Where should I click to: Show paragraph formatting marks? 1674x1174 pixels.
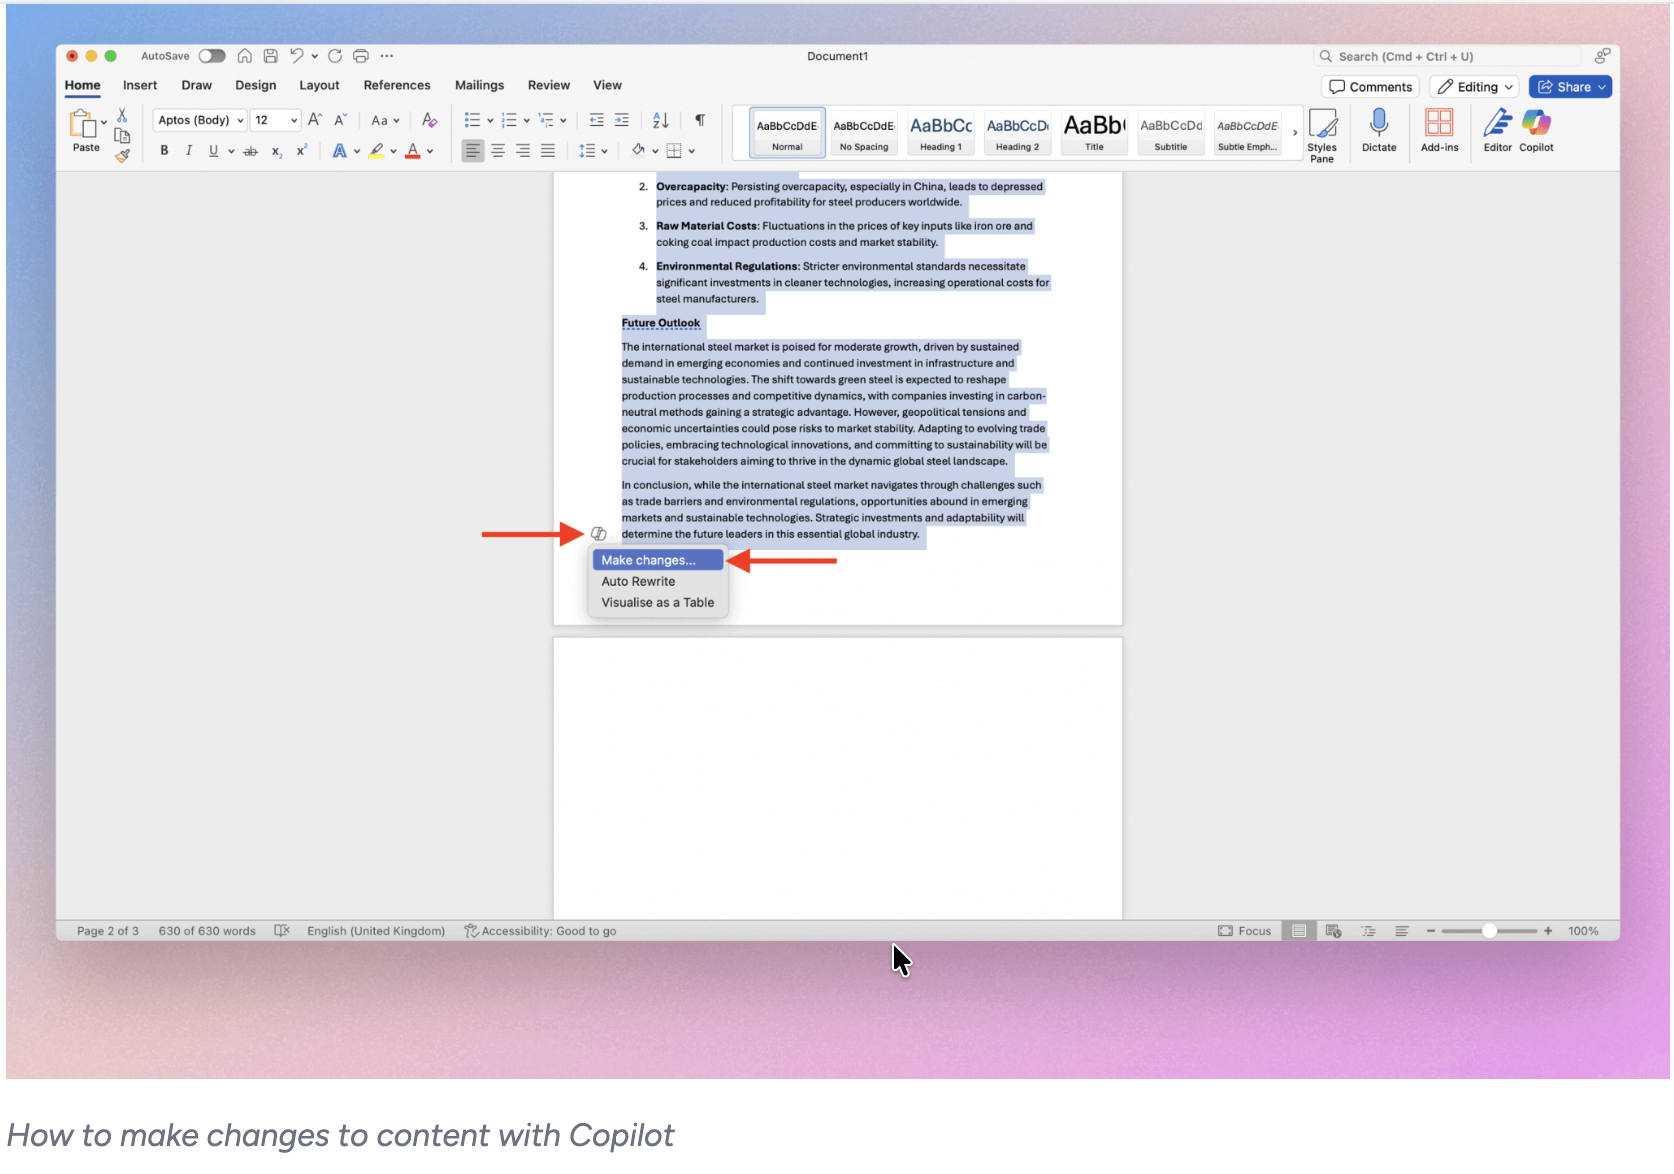[x=699, y=120]
